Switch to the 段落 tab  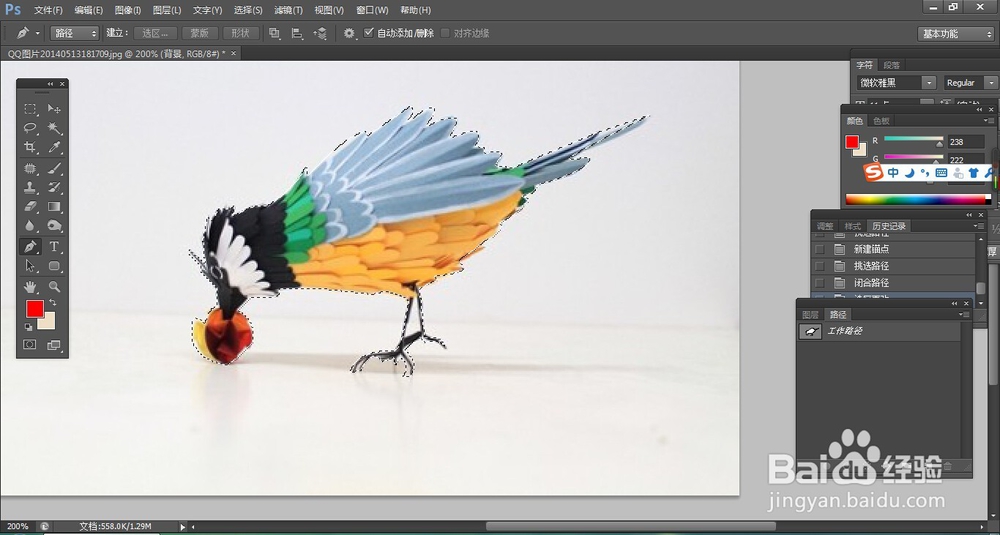892,65
